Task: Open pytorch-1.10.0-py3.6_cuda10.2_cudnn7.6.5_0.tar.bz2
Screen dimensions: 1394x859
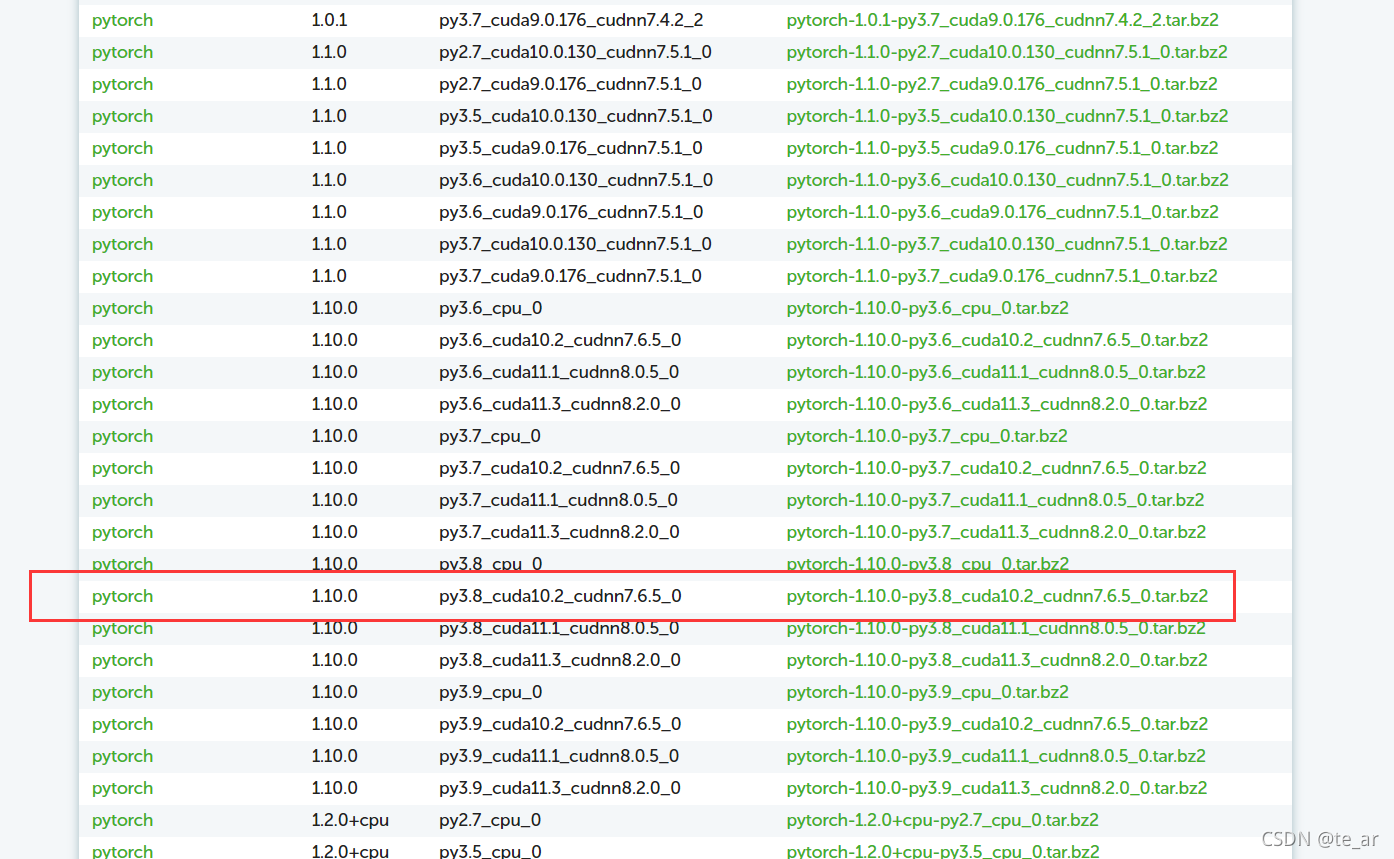Action: [997, 340]
